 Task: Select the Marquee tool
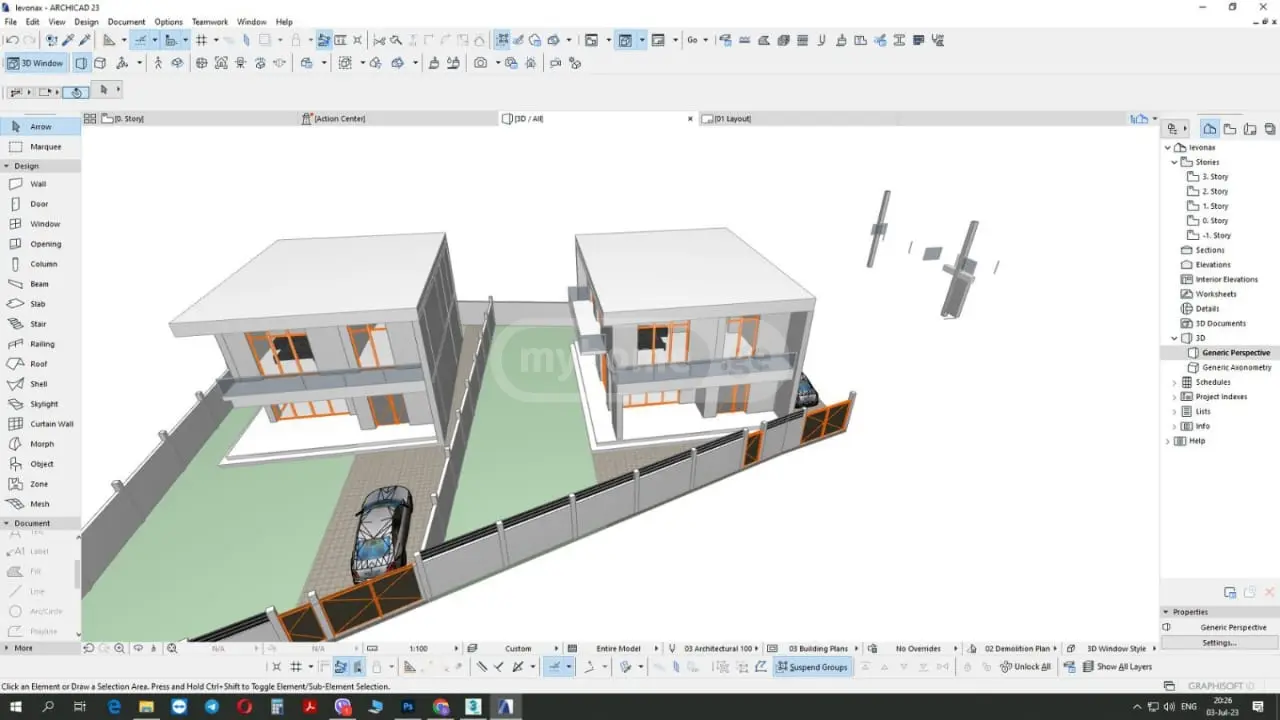[40, 147]
